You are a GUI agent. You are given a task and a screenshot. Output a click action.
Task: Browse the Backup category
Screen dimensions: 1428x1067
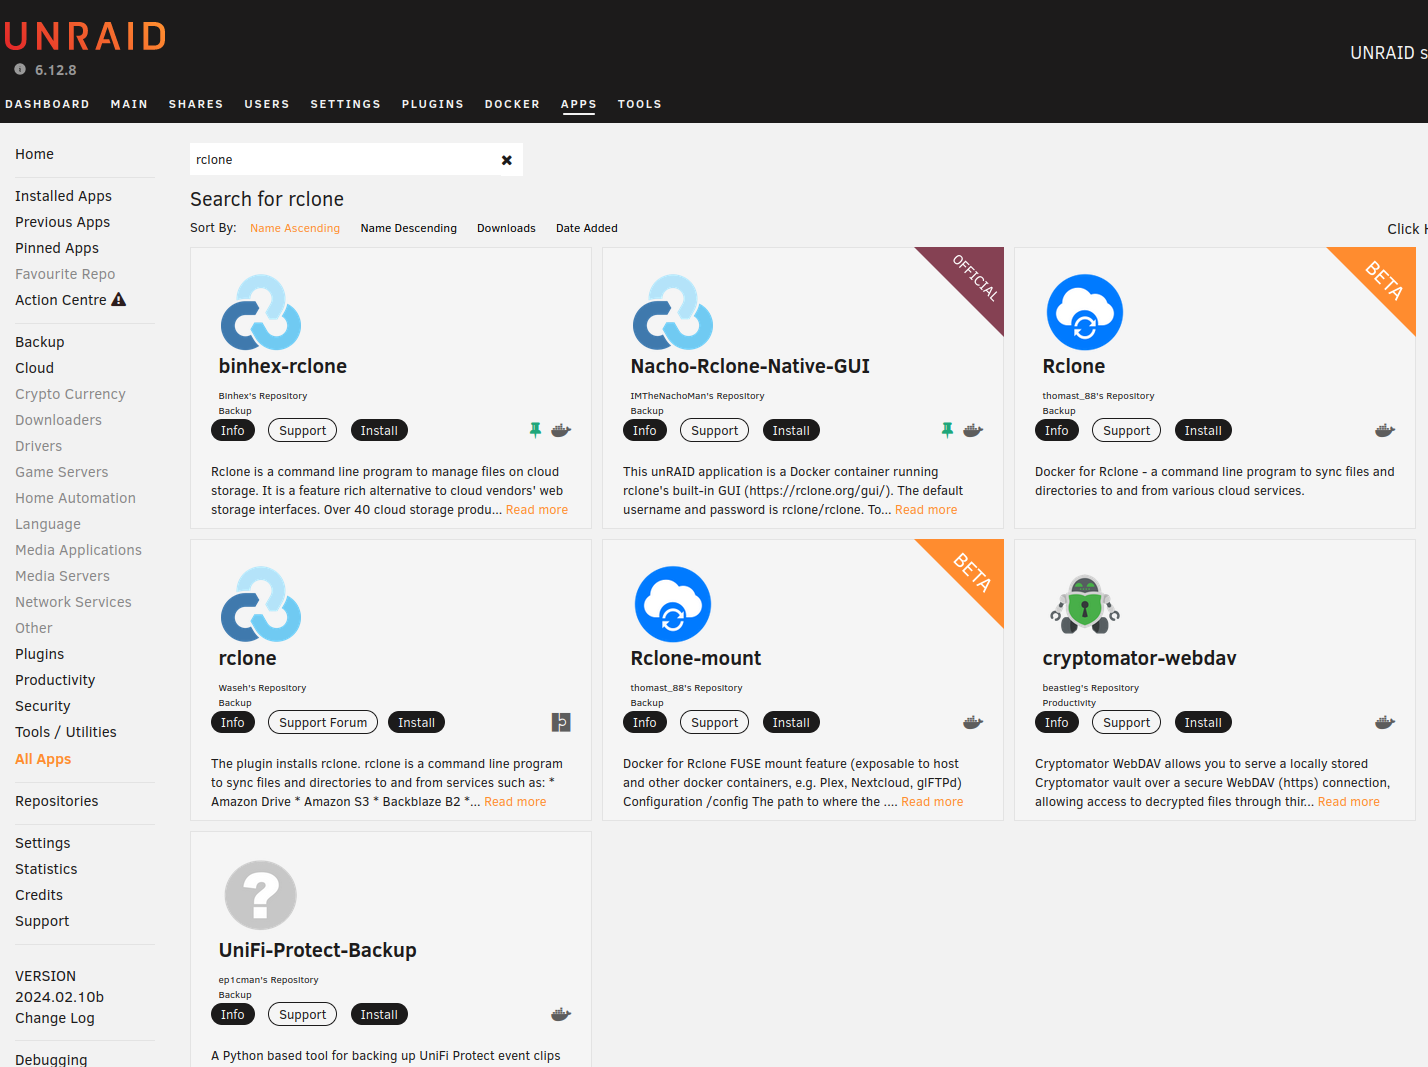click(x=40, y=342)
